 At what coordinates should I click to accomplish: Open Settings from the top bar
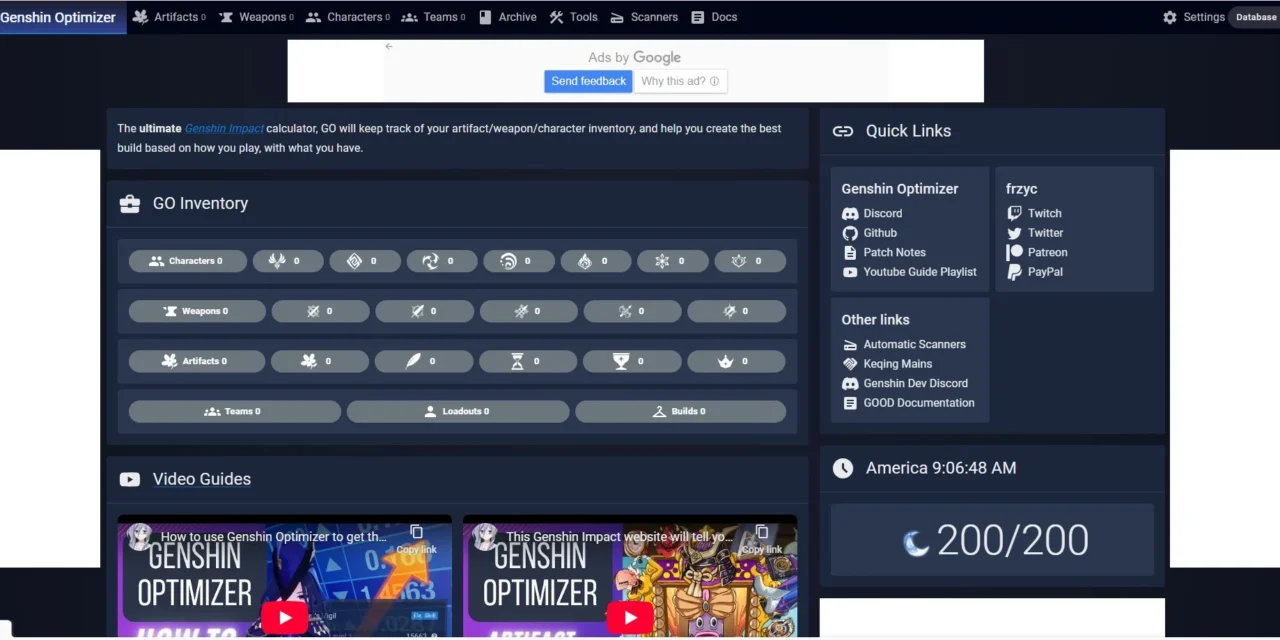1193,17
